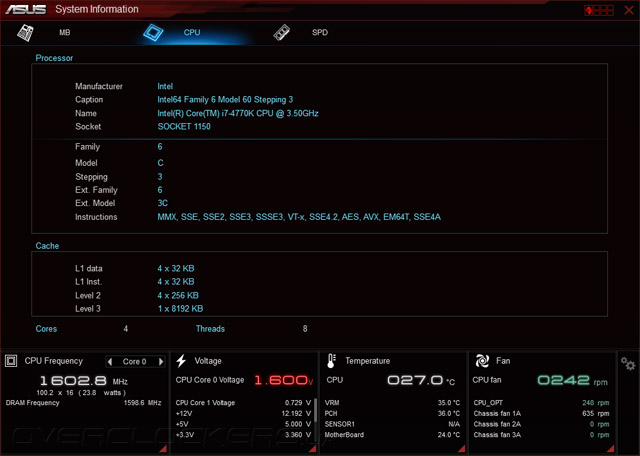This screenshot has width=640, height=456.
Task: Click the Temperature thermometer icon
Action: (x=331, y=361)
